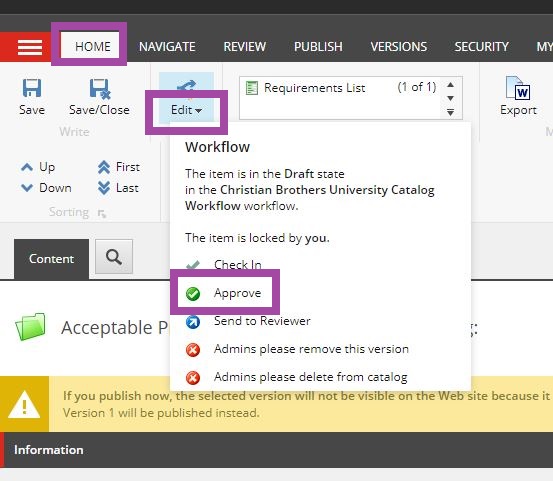Click the Save floppy disk icon
The width and height of the screenshot is (553, 481).
[32, 88]
